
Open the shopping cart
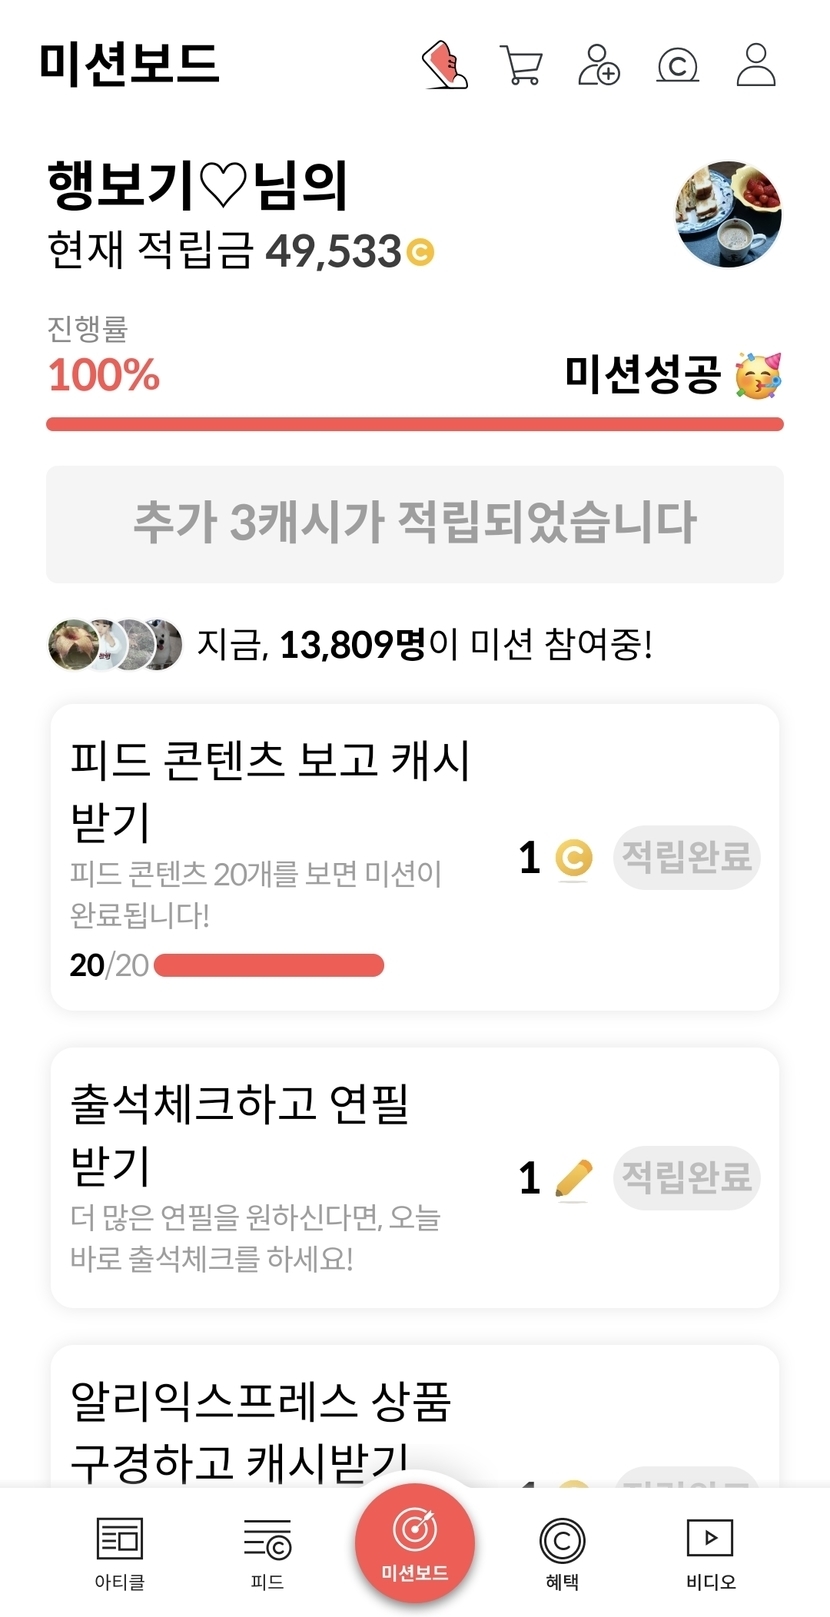(x=520, y=66)
